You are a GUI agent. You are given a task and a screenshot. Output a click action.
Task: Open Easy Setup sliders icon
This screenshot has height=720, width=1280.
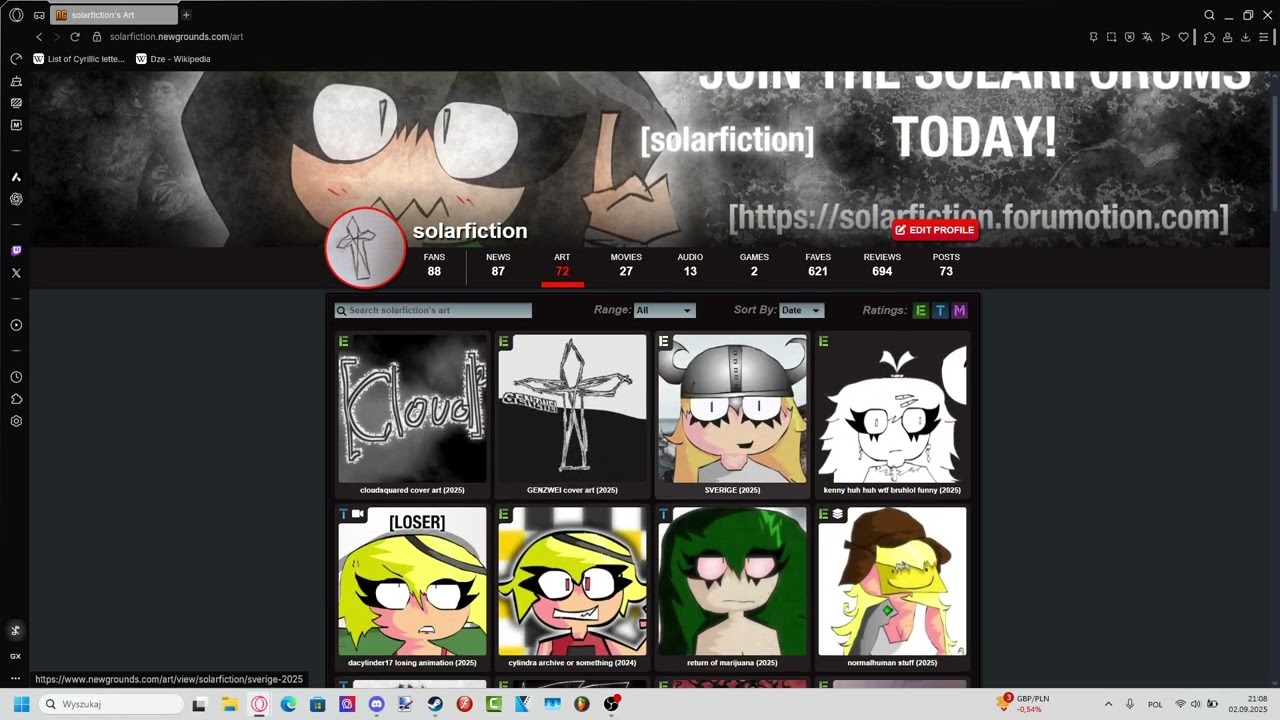coord(1264,37)
